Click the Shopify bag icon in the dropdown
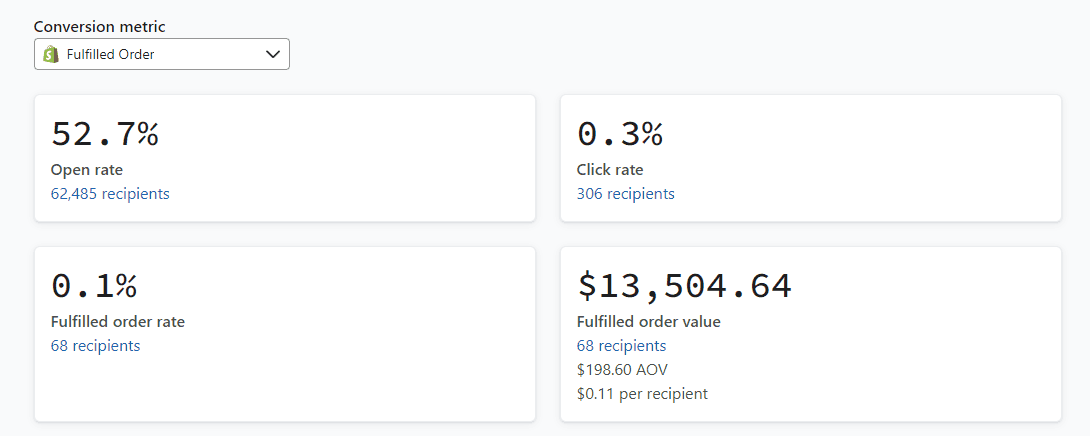 51,54
